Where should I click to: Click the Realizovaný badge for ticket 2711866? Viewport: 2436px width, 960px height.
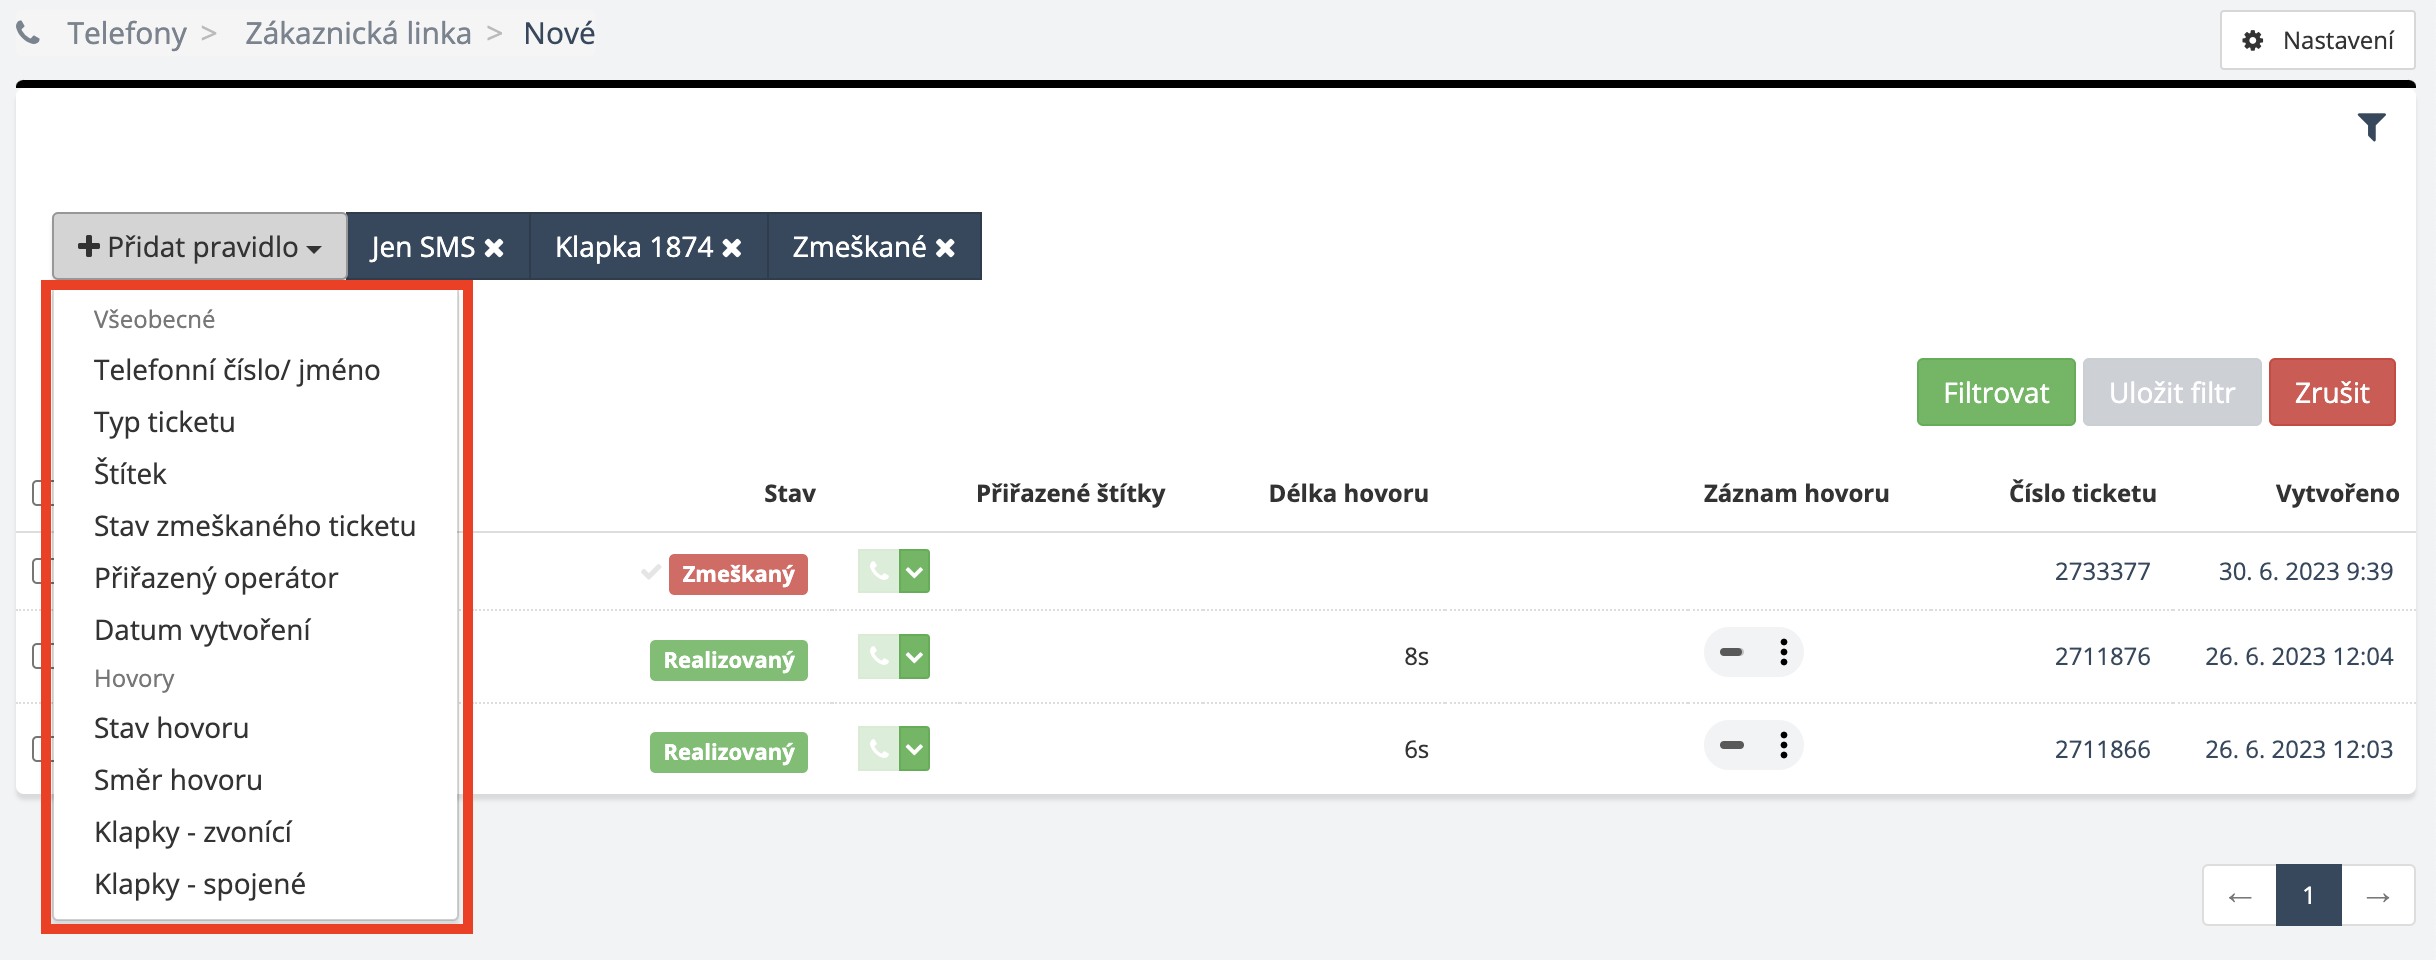729,752
